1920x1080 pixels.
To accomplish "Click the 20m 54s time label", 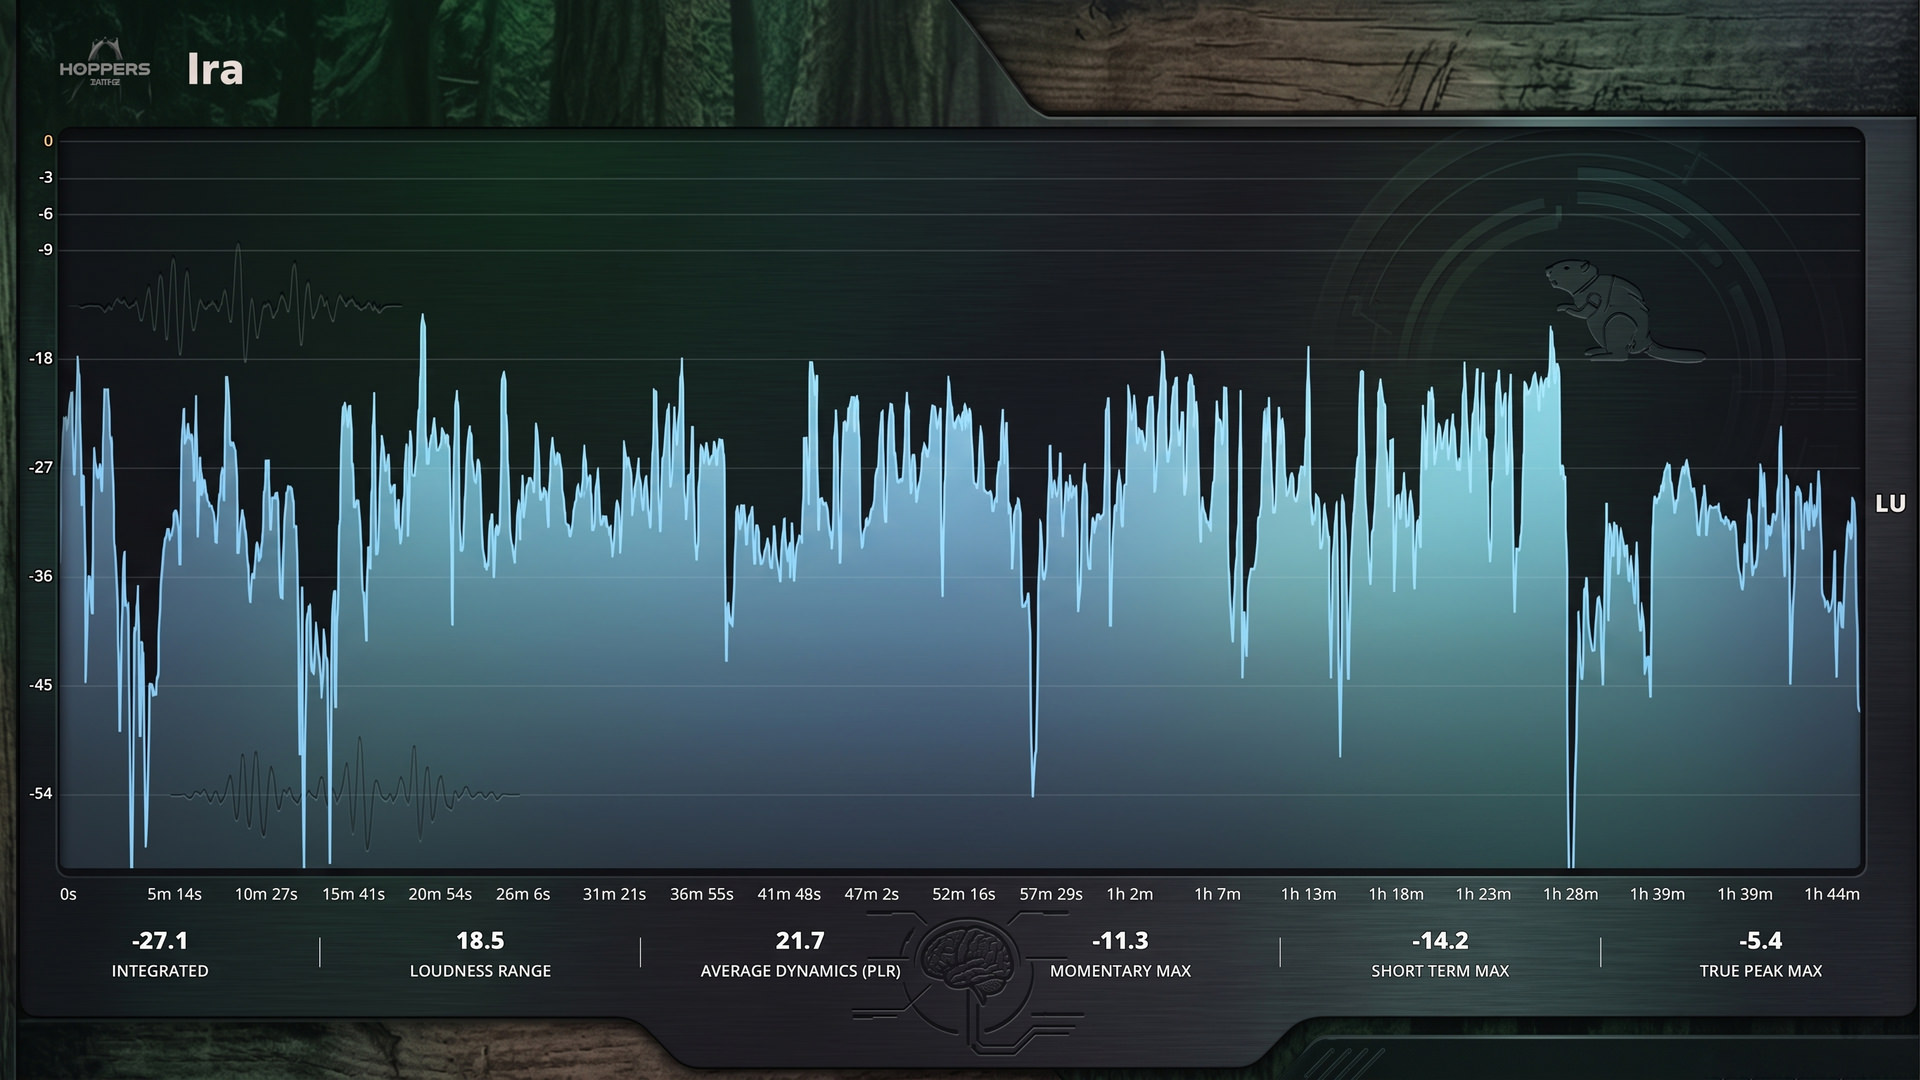I will pyautogui.click(x=440, y=894).
